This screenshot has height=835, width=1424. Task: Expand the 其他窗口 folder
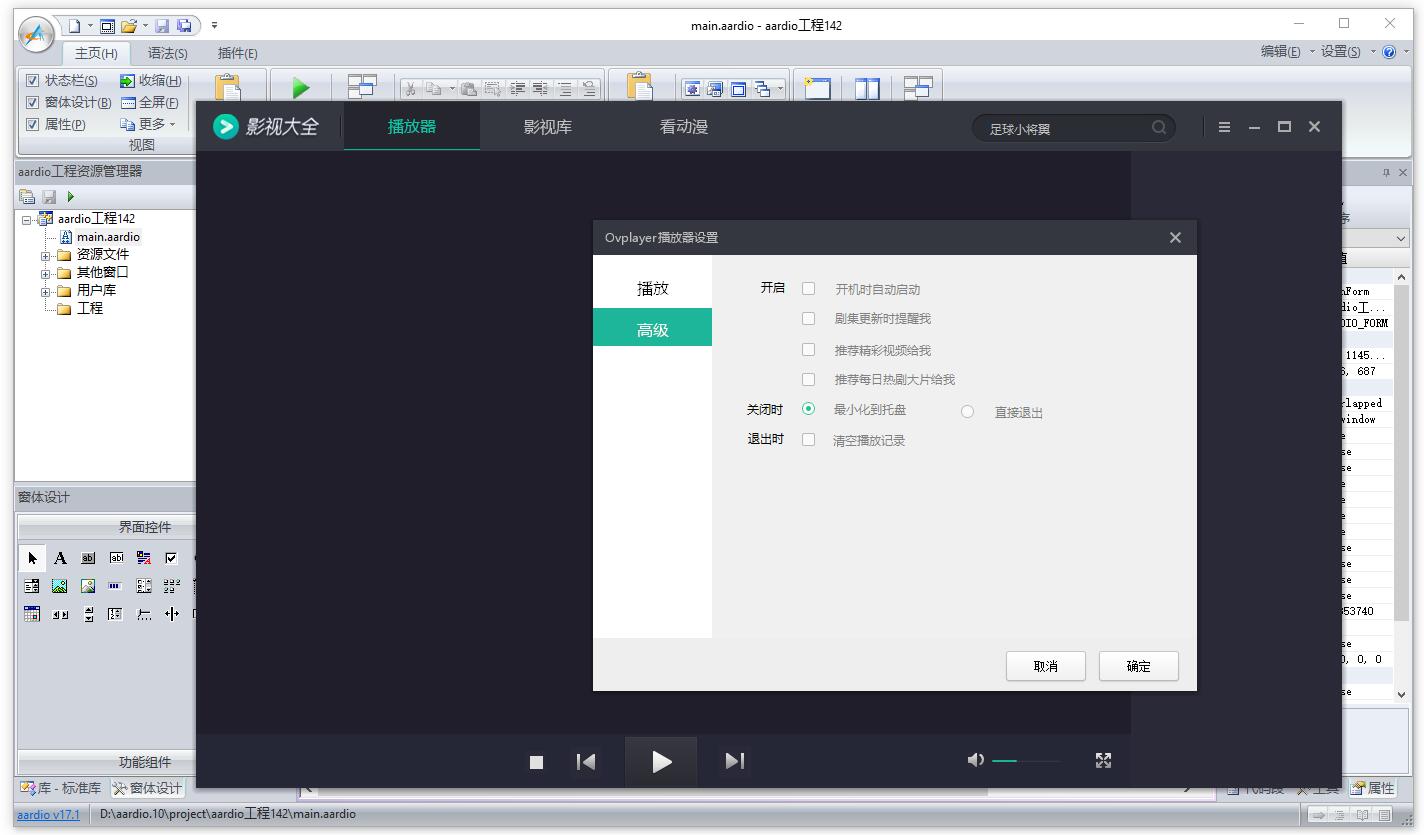click(x=45, y=274)
